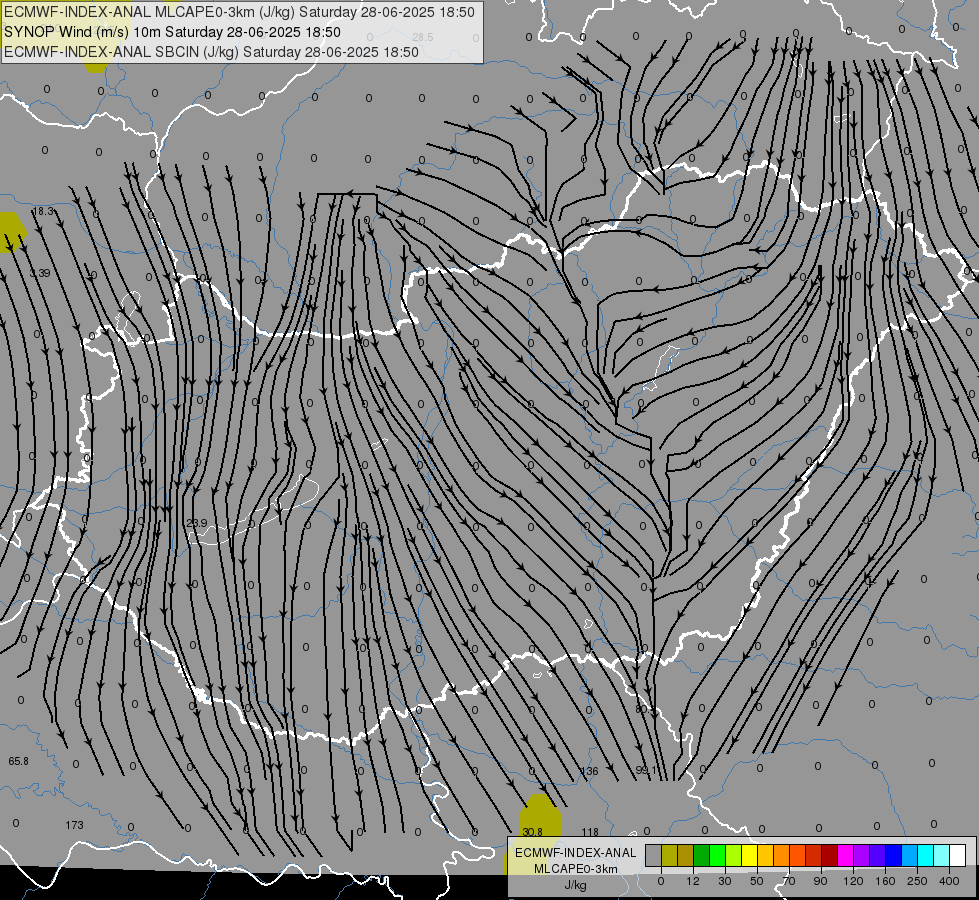This screenshot has width=979, height=900.
Task: Click the yellow-green legend swatch
Action: (733, 855)
